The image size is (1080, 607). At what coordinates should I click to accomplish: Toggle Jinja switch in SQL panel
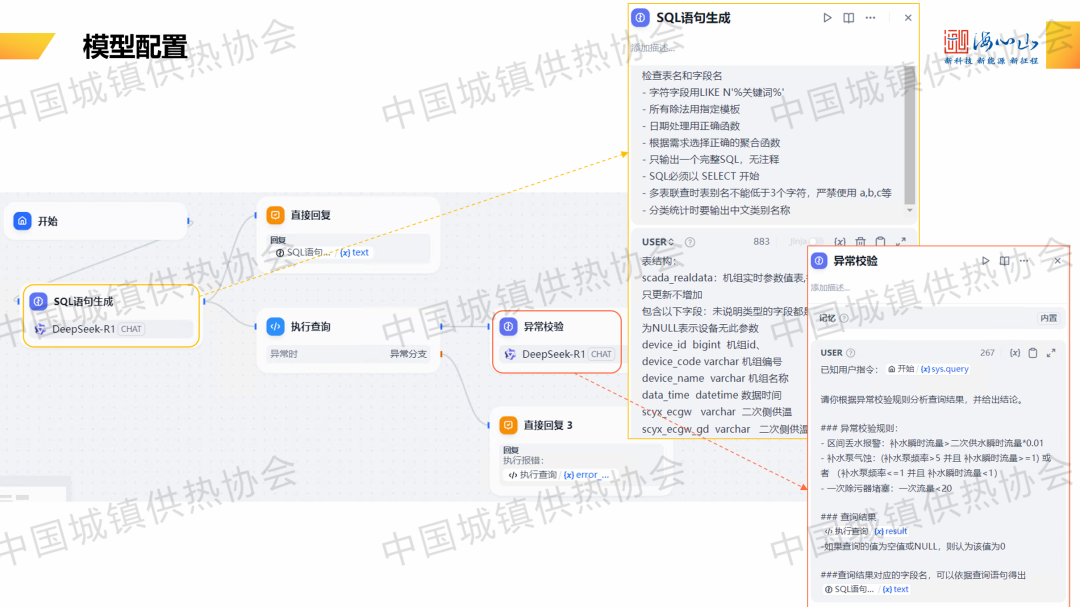pos(815,242)
